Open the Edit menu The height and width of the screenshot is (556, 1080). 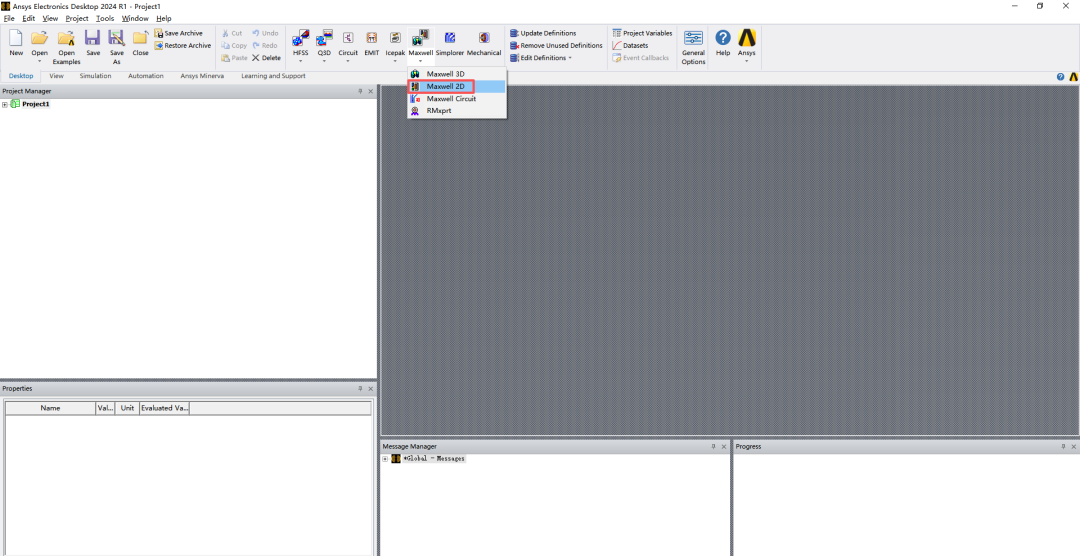coord(28,19)
